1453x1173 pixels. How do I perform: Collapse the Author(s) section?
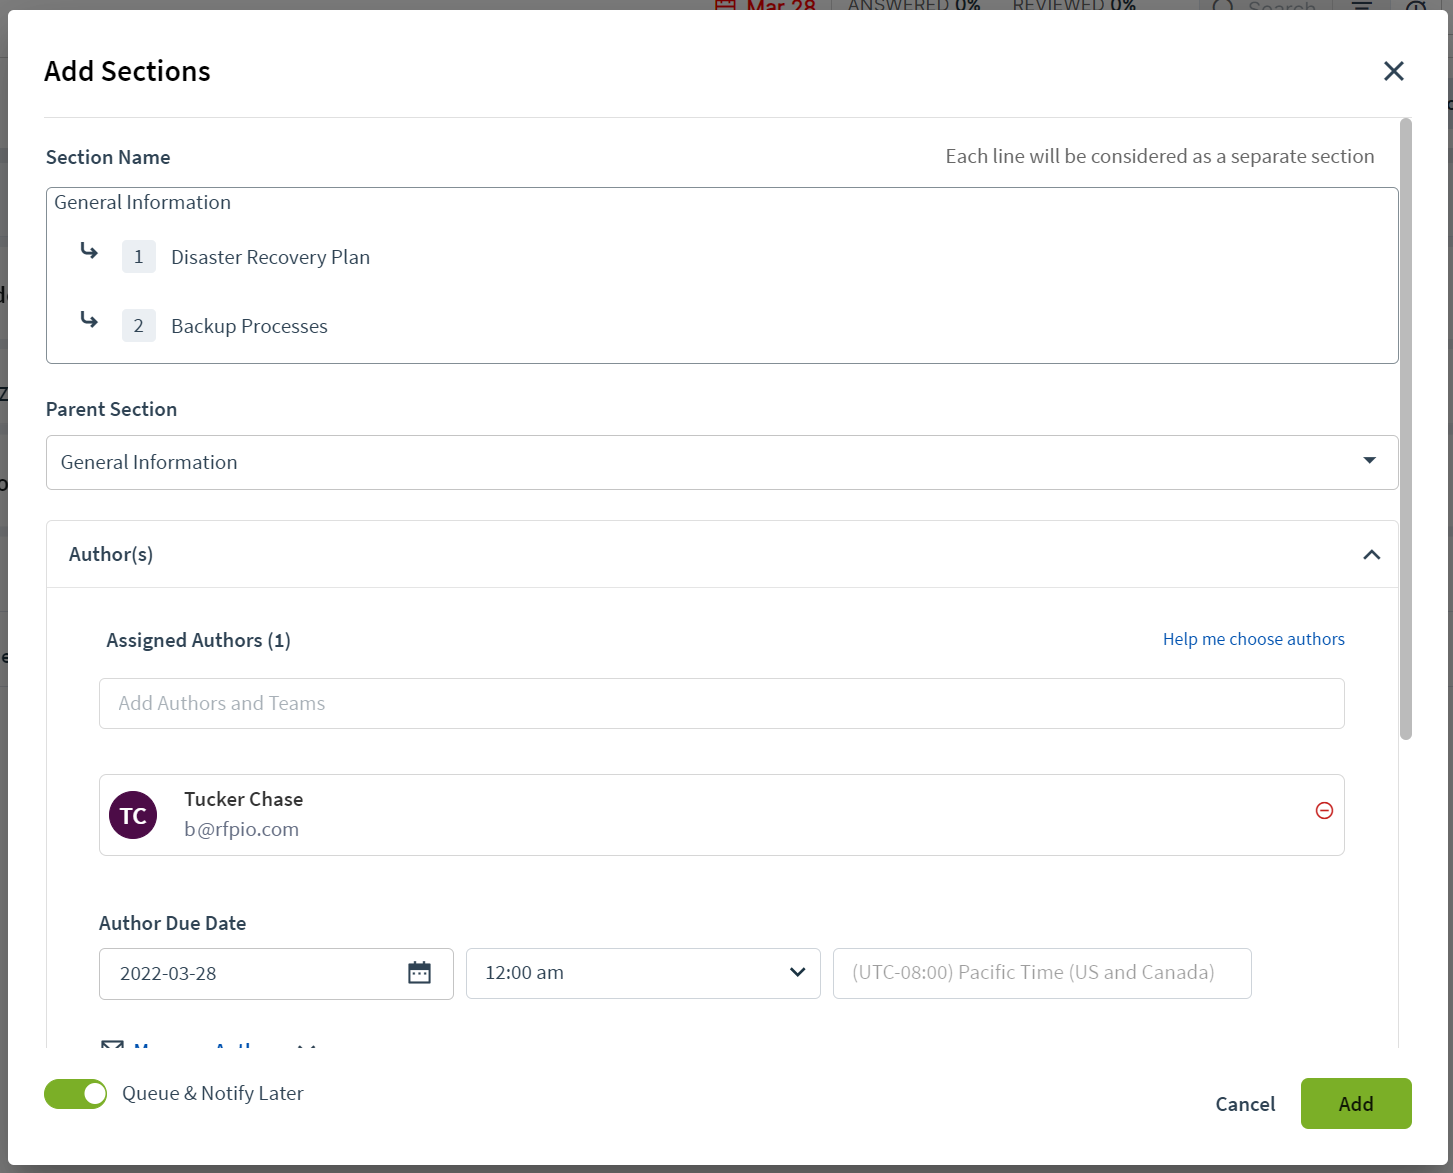point(1371,555)
